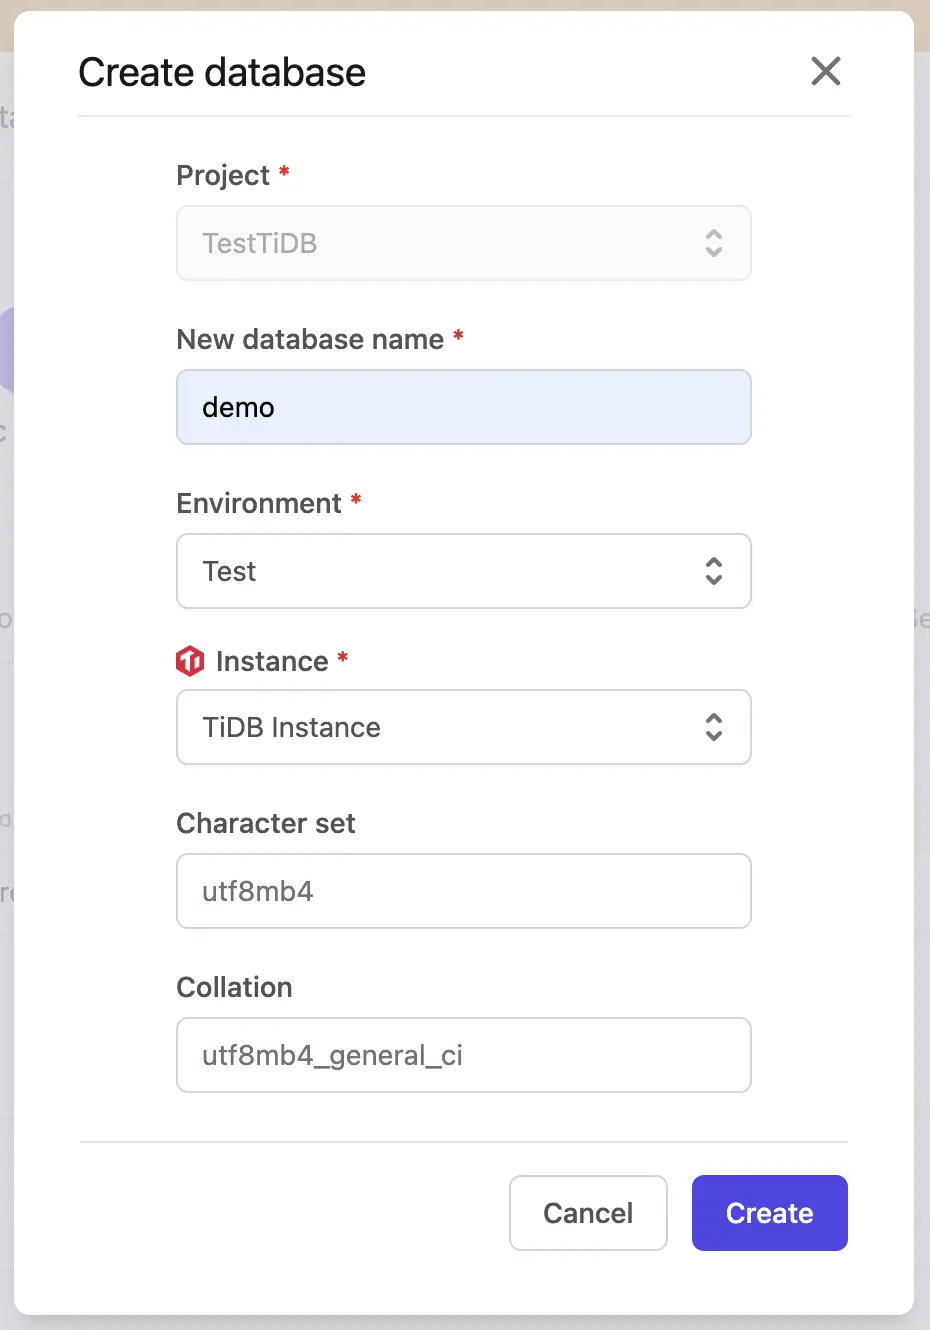Click the Create database dialog title

click(x=222, y=72)
